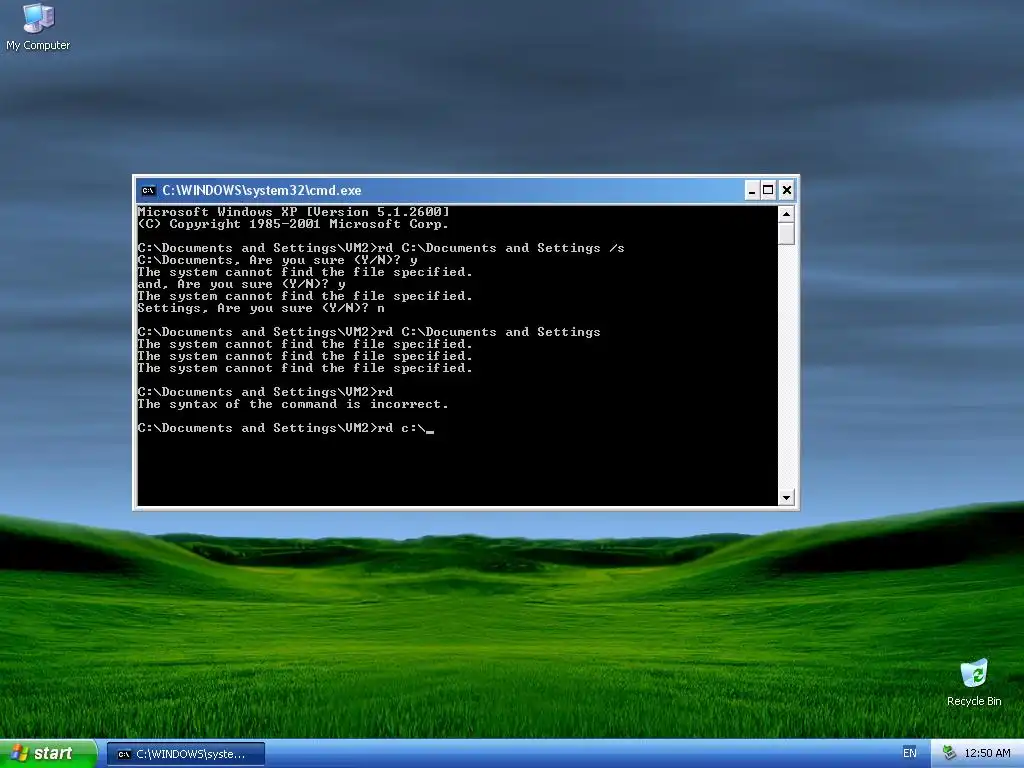The height and width of the screenshot is (768, 1024).
Task: Open the My Computer desktop icon
Action: click(38, 26)
